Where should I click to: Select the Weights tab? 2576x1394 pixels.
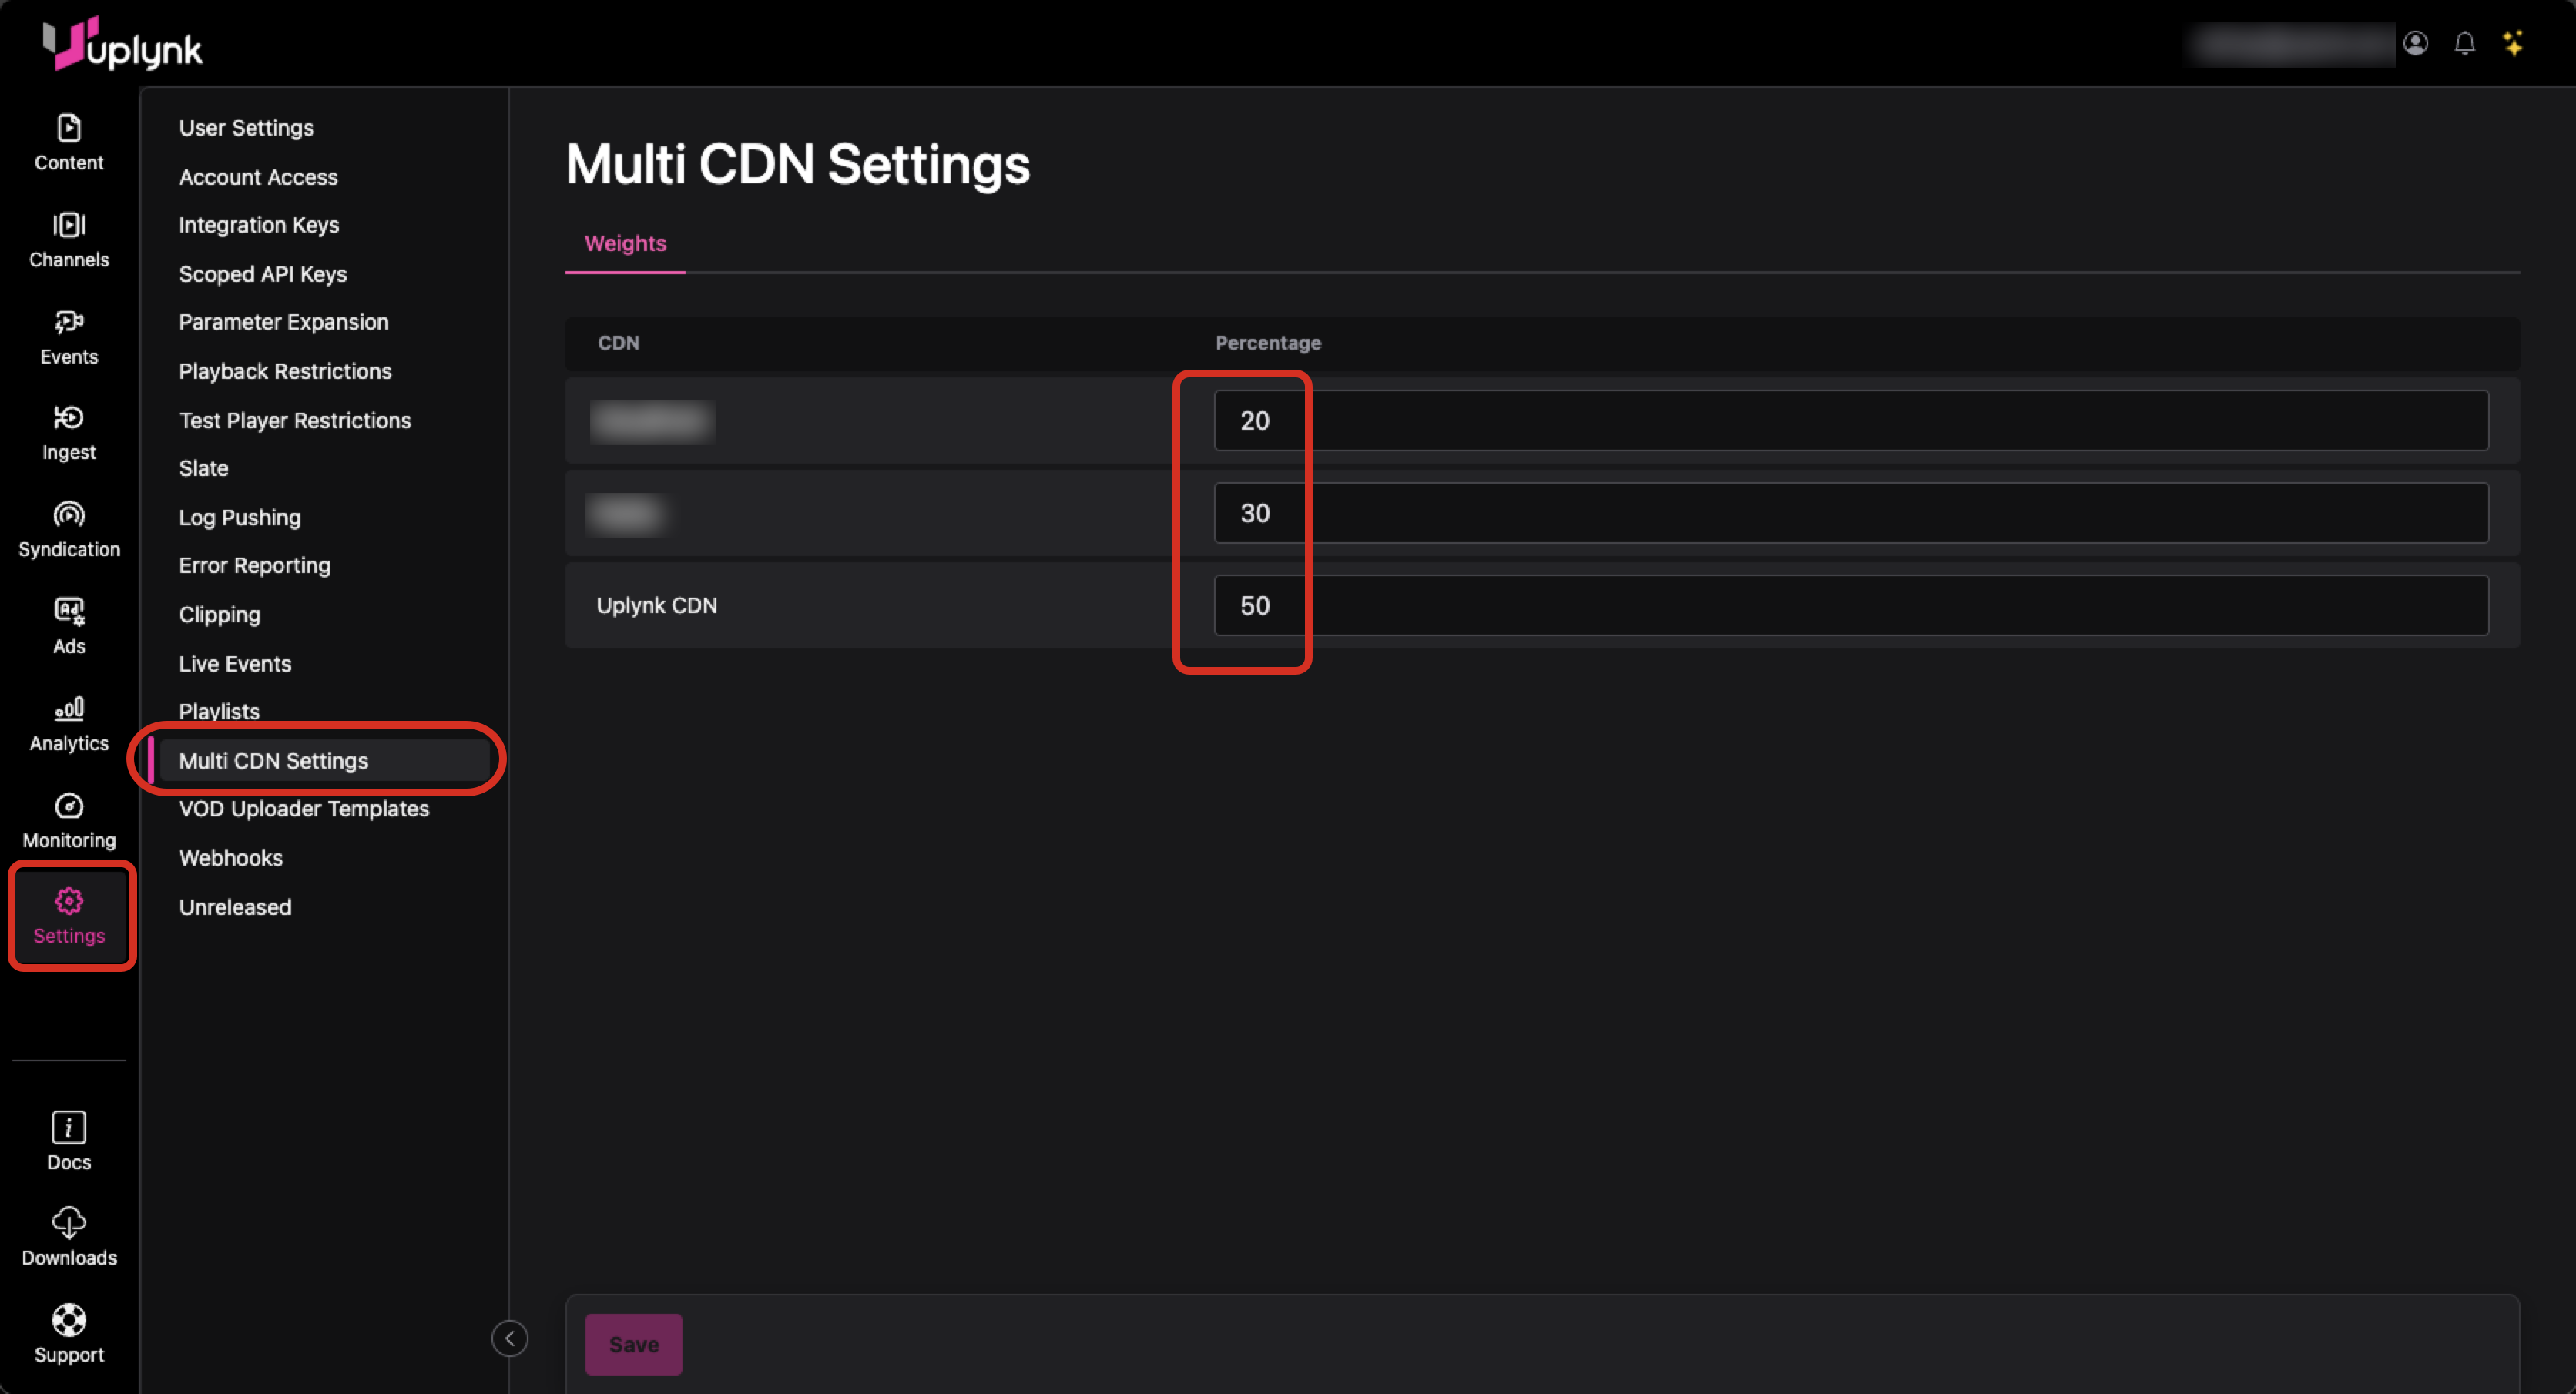(x=625, y=243)
